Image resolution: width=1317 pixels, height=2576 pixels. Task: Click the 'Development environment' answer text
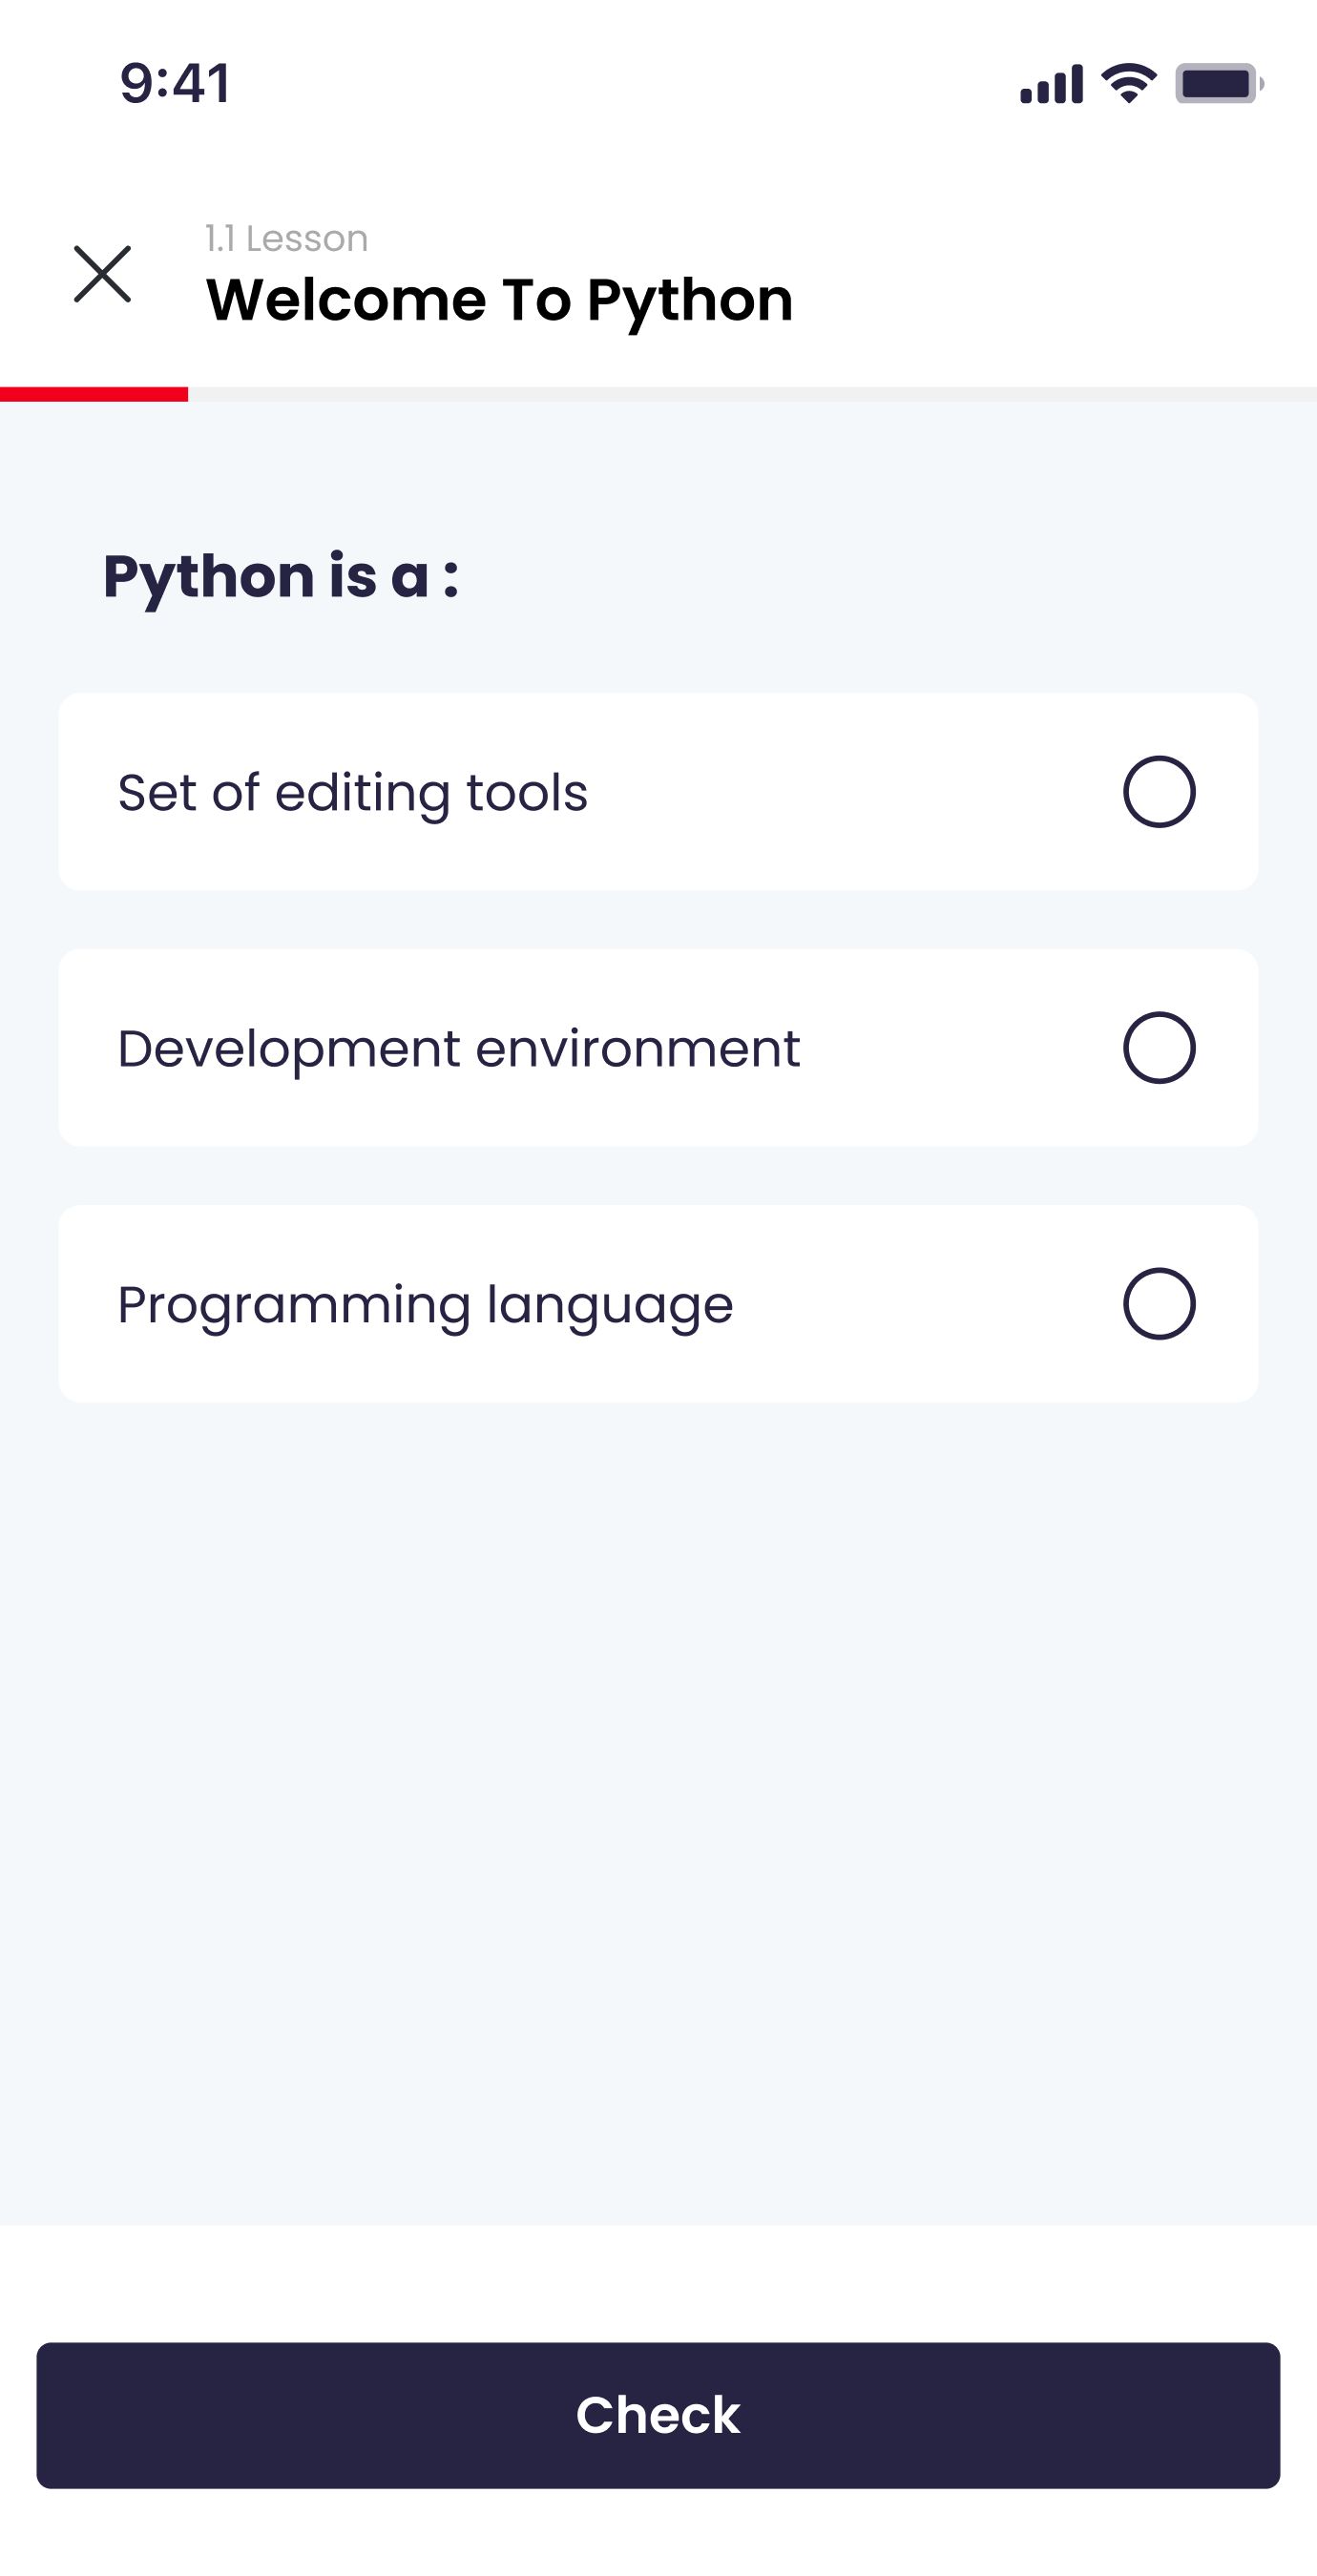point(458,1049)
